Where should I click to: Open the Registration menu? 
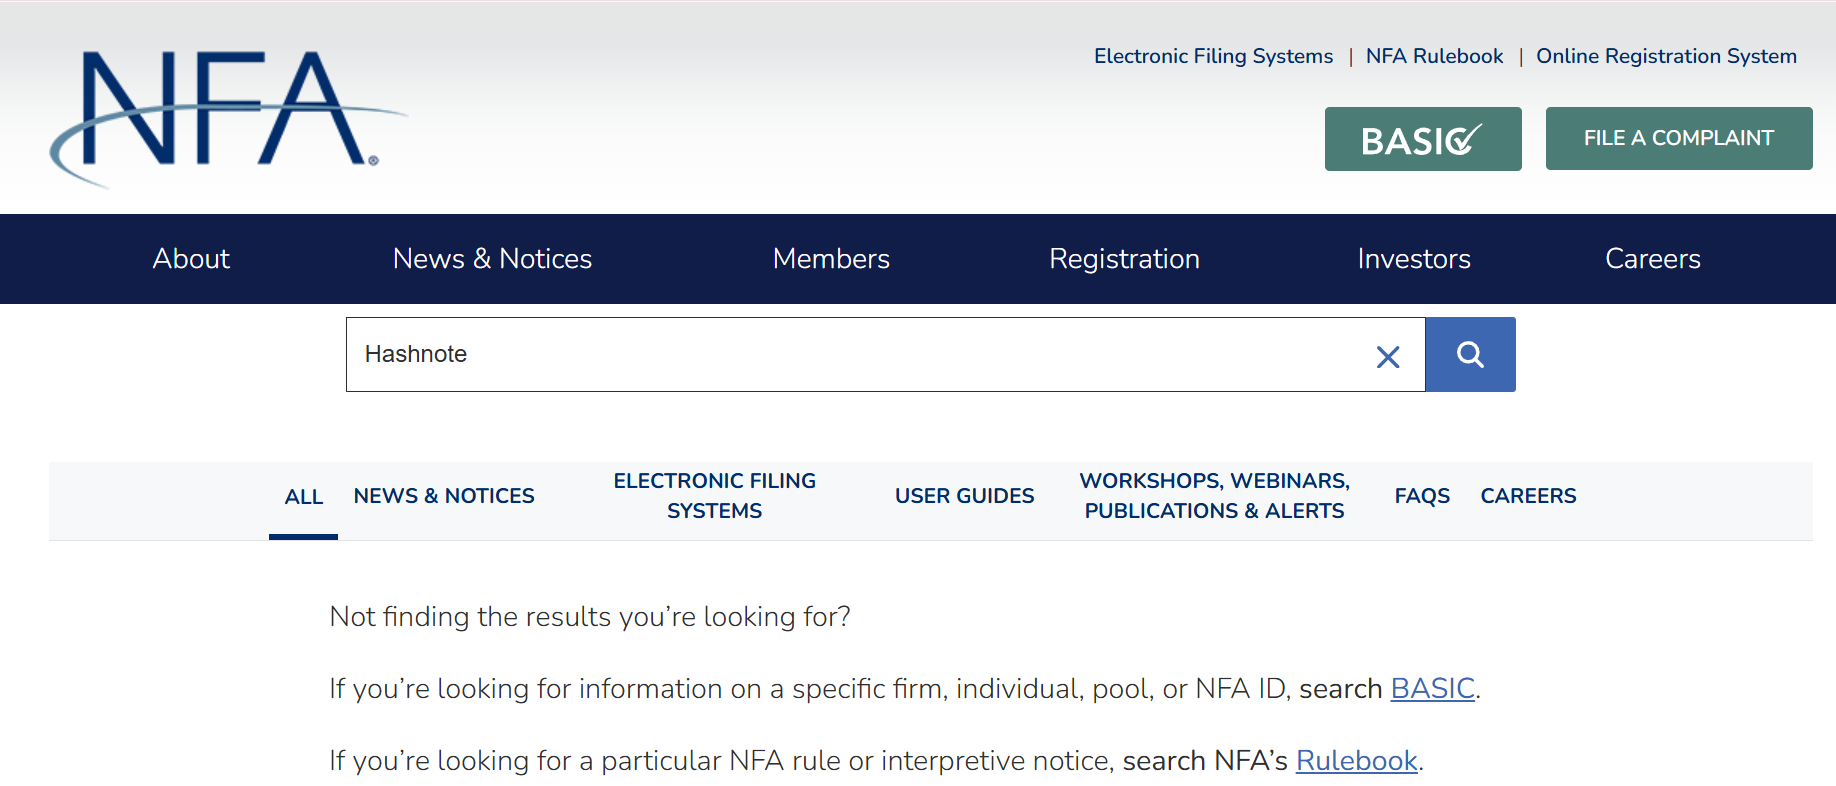pyautogui.click(x=1124, y=259)
